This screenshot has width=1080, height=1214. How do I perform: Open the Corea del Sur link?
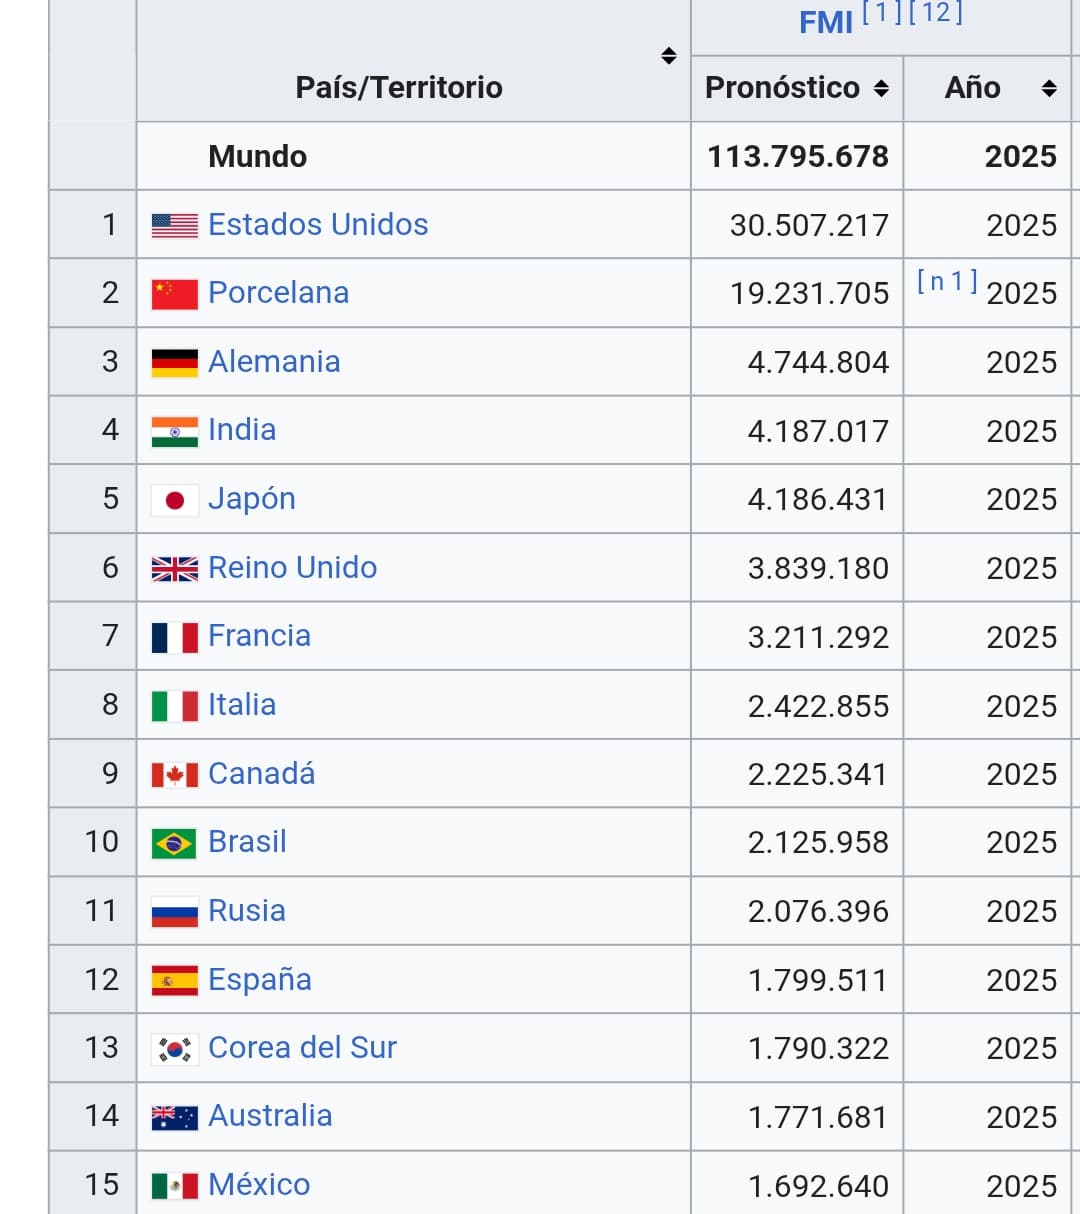coord(302,1047)
